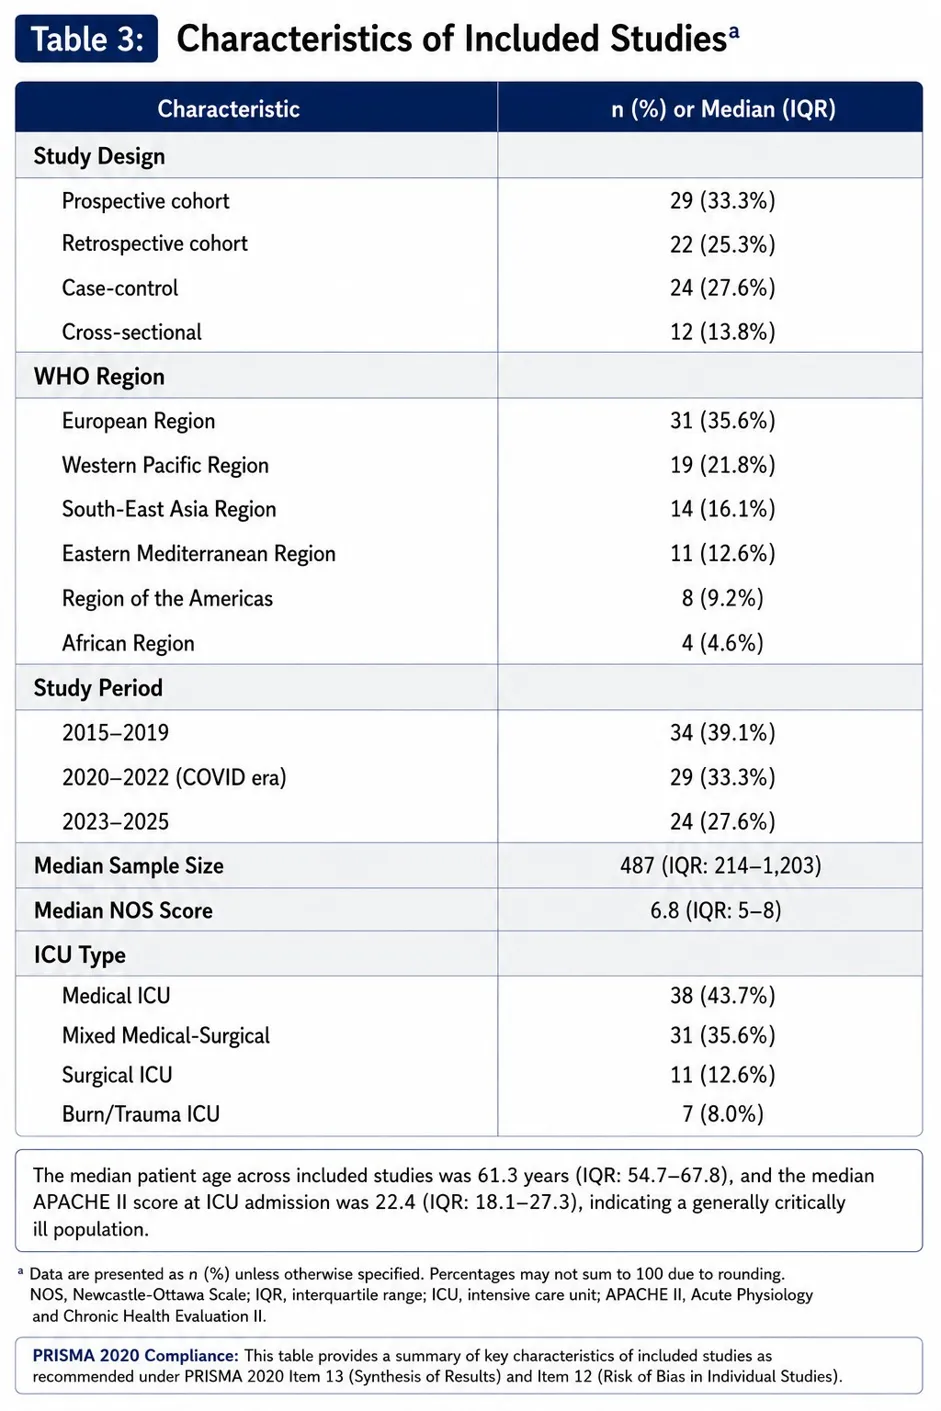941x1411 pixels.
Task: Click the 22 (25.3%) value for Retrospective cohort
Action: click(x=722, y=245)
